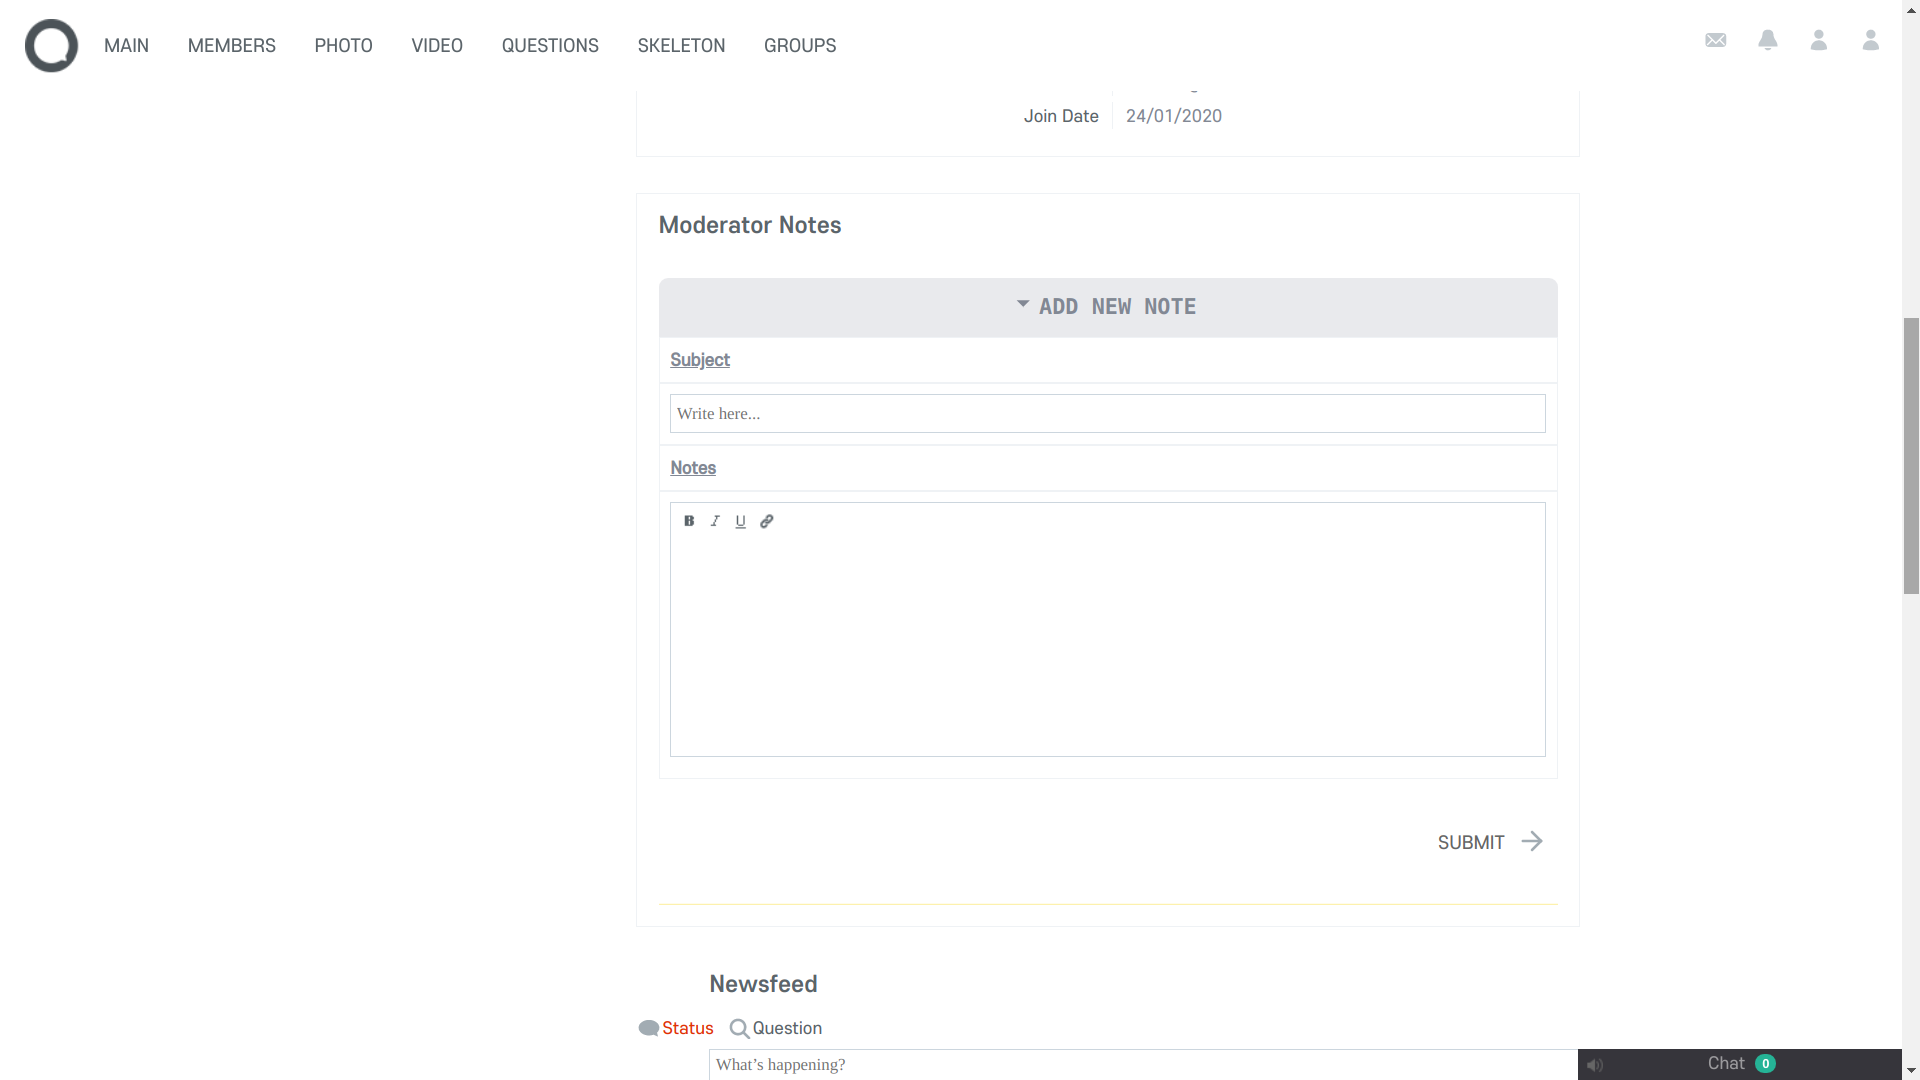Go to the Main menu item
This screenshot has height=1080, width=1920.
click(126, 46)
